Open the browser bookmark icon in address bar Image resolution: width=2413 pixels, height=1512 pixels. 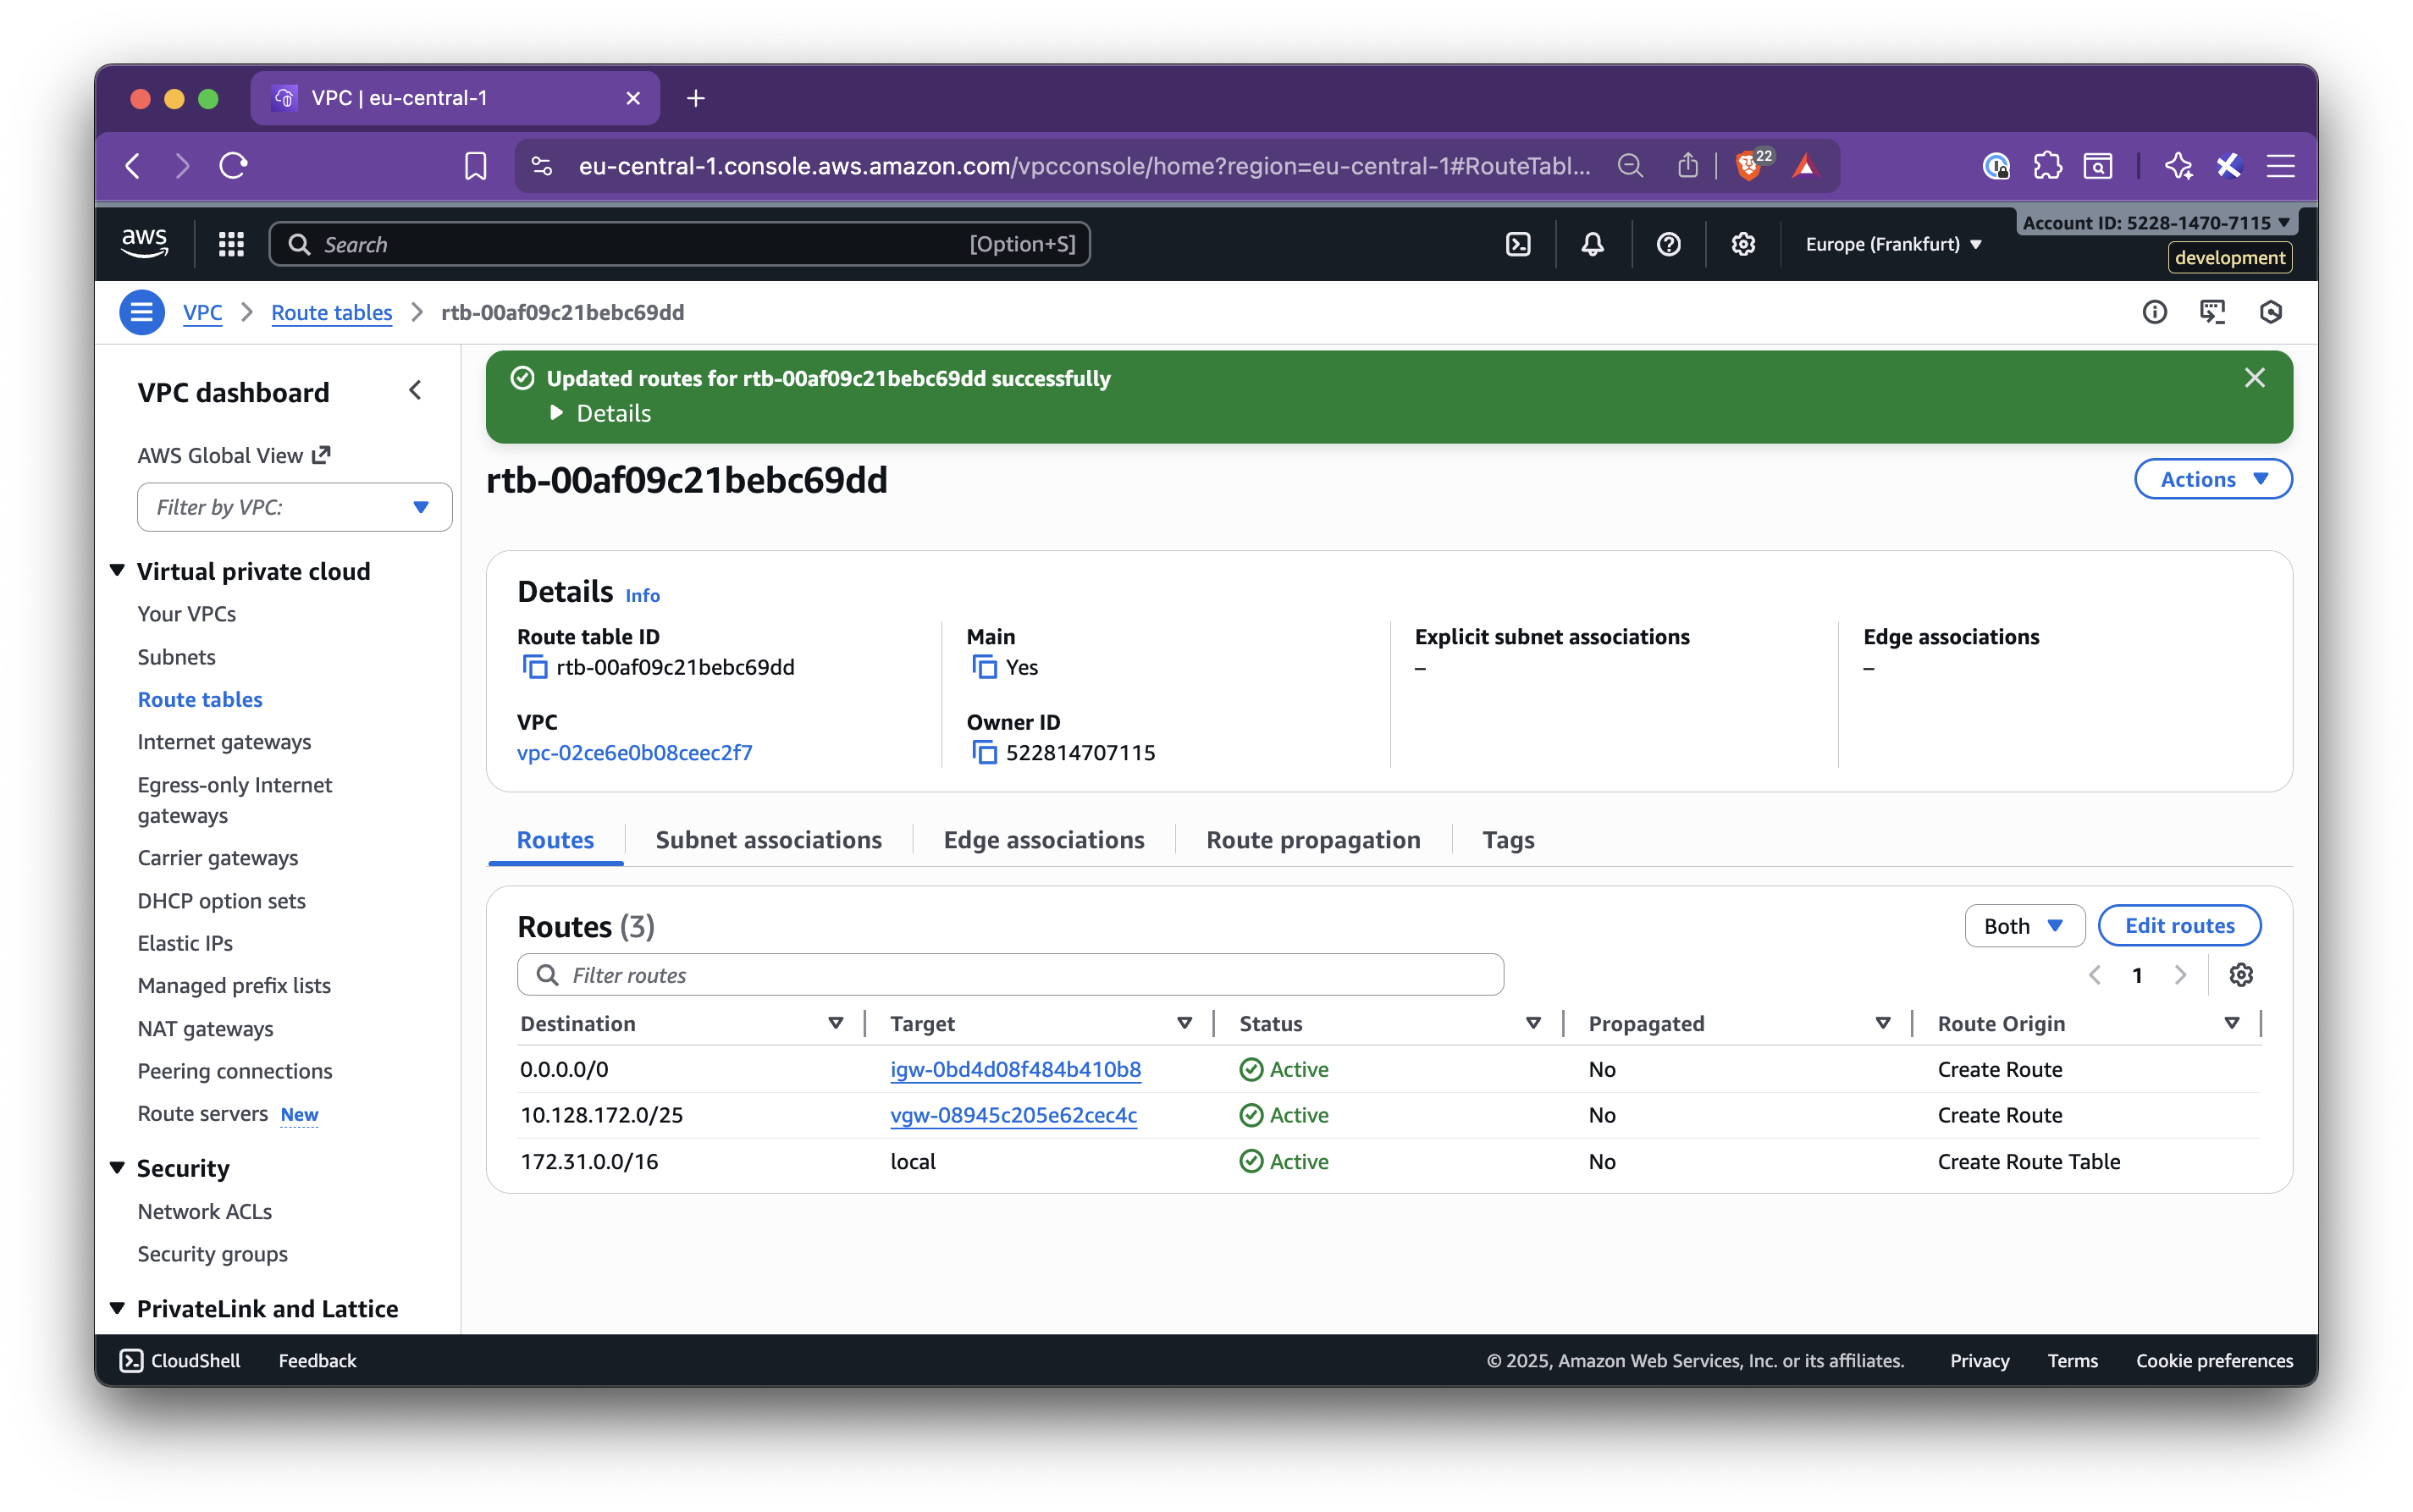[476, 165]
